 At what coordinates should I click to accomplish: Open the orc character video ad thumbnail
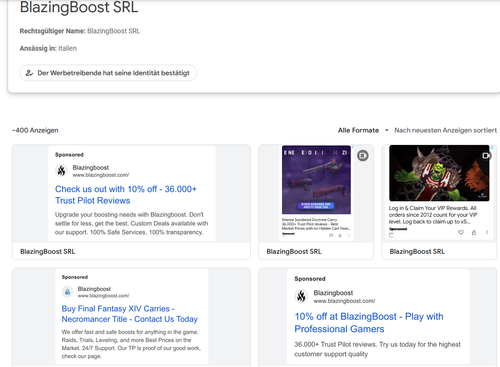[439, 173]
